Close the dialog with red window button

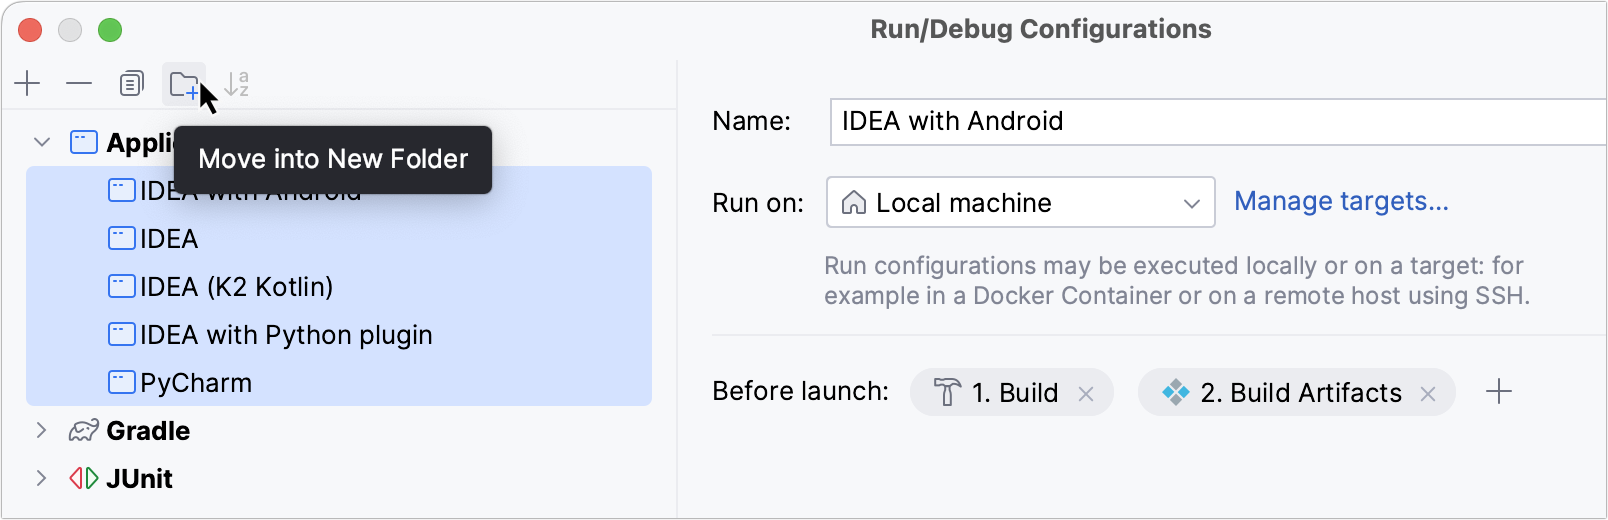31,30
